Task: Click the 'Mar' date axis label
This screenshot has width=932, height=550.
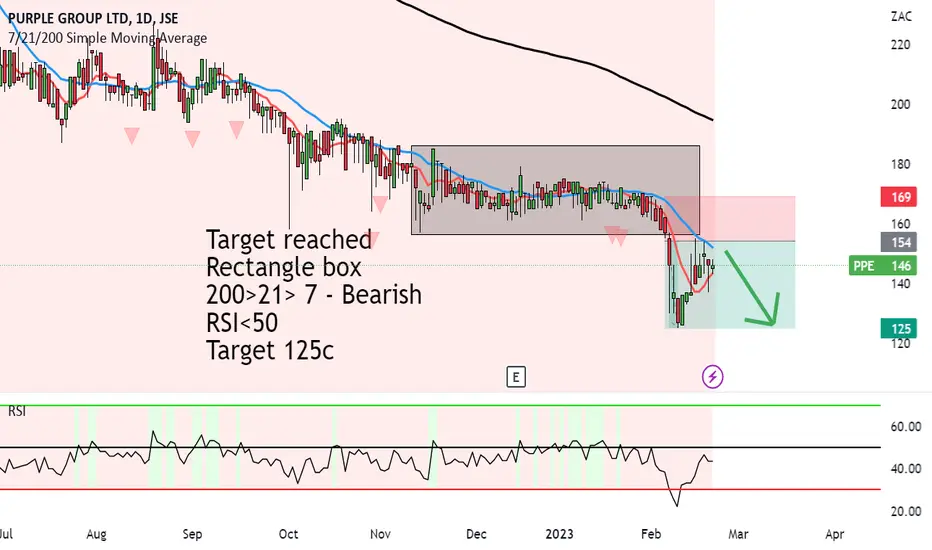Action: (x=738, y=534)
